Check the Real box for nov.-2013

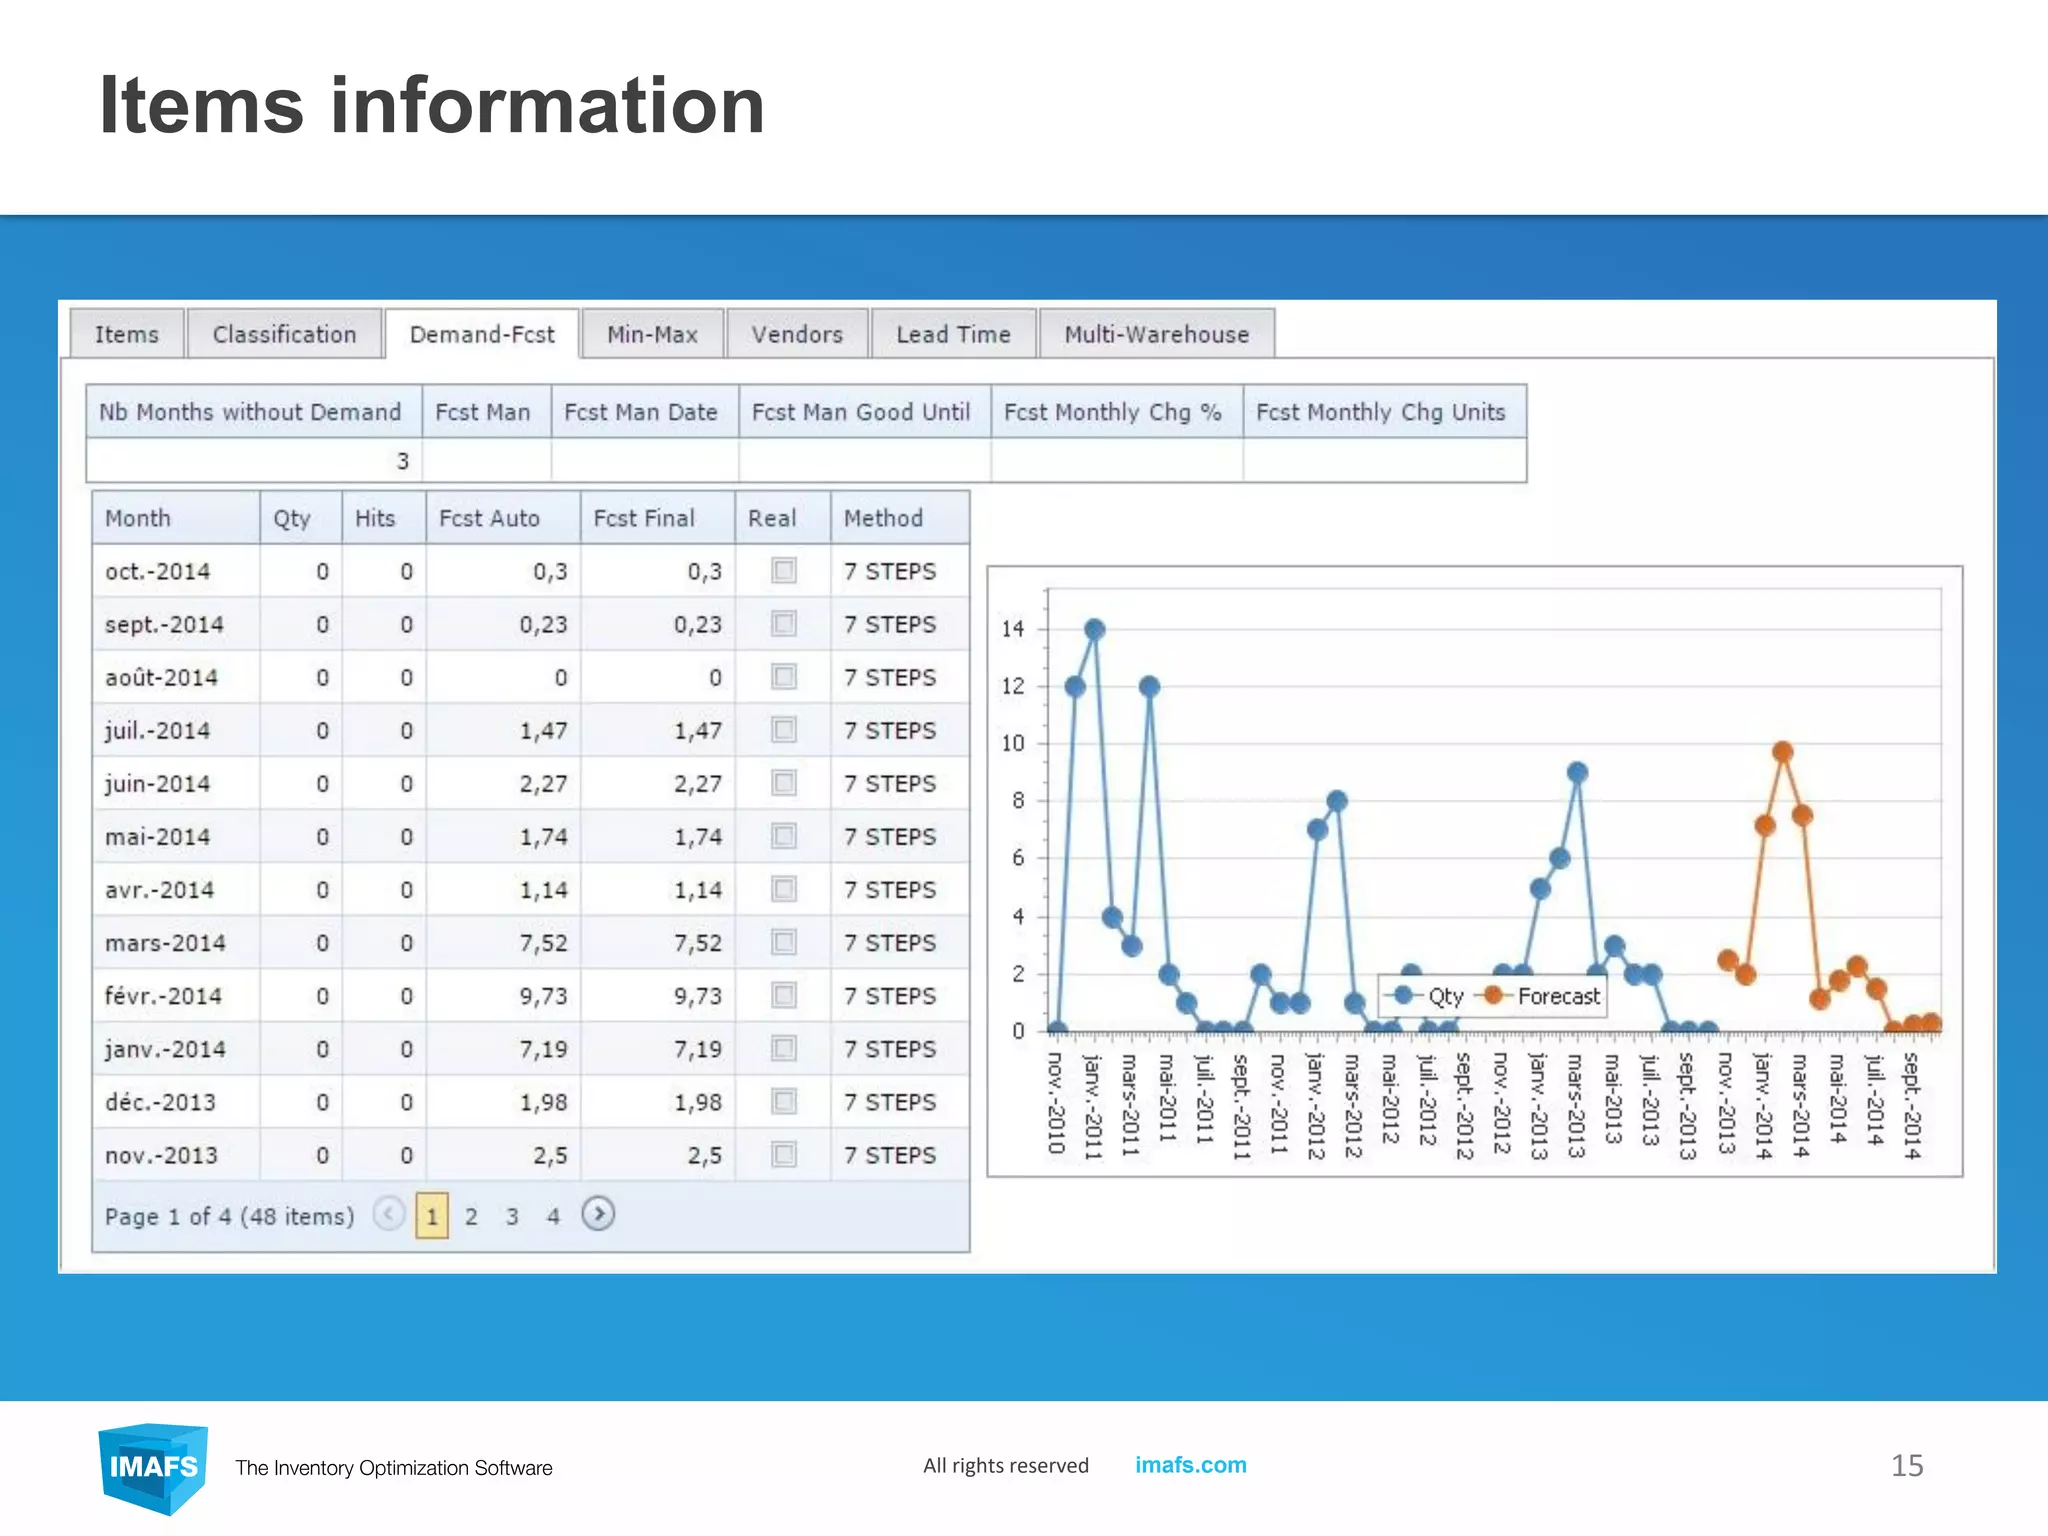tap(784, 1155)
